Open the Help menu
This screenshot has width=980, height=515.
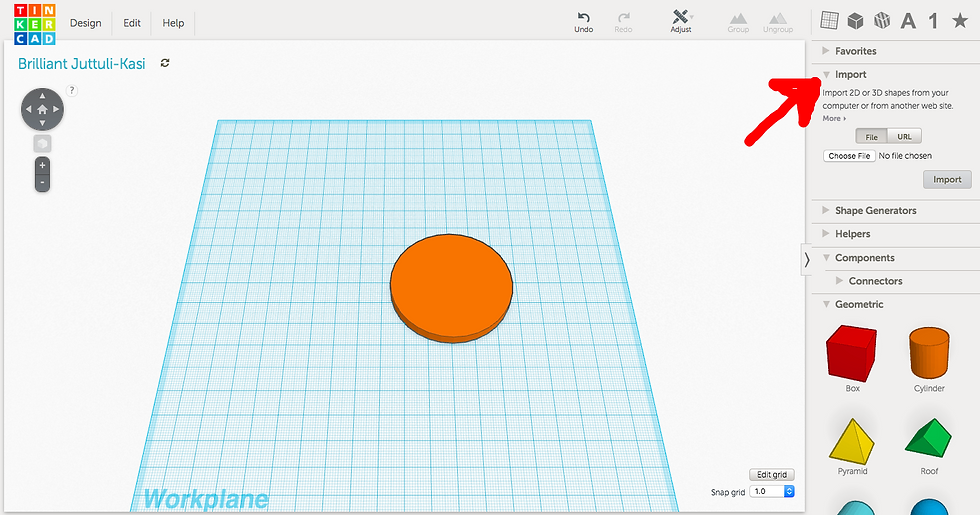click(x=173, y=23)
